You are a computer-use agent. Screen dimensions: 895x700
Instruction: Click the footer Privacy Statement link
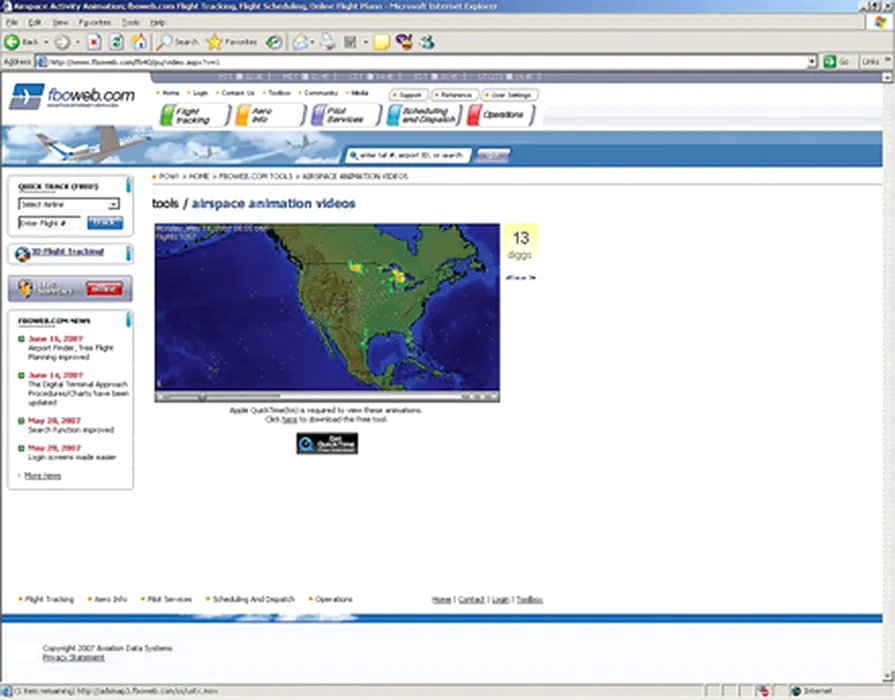coord(73,658)
